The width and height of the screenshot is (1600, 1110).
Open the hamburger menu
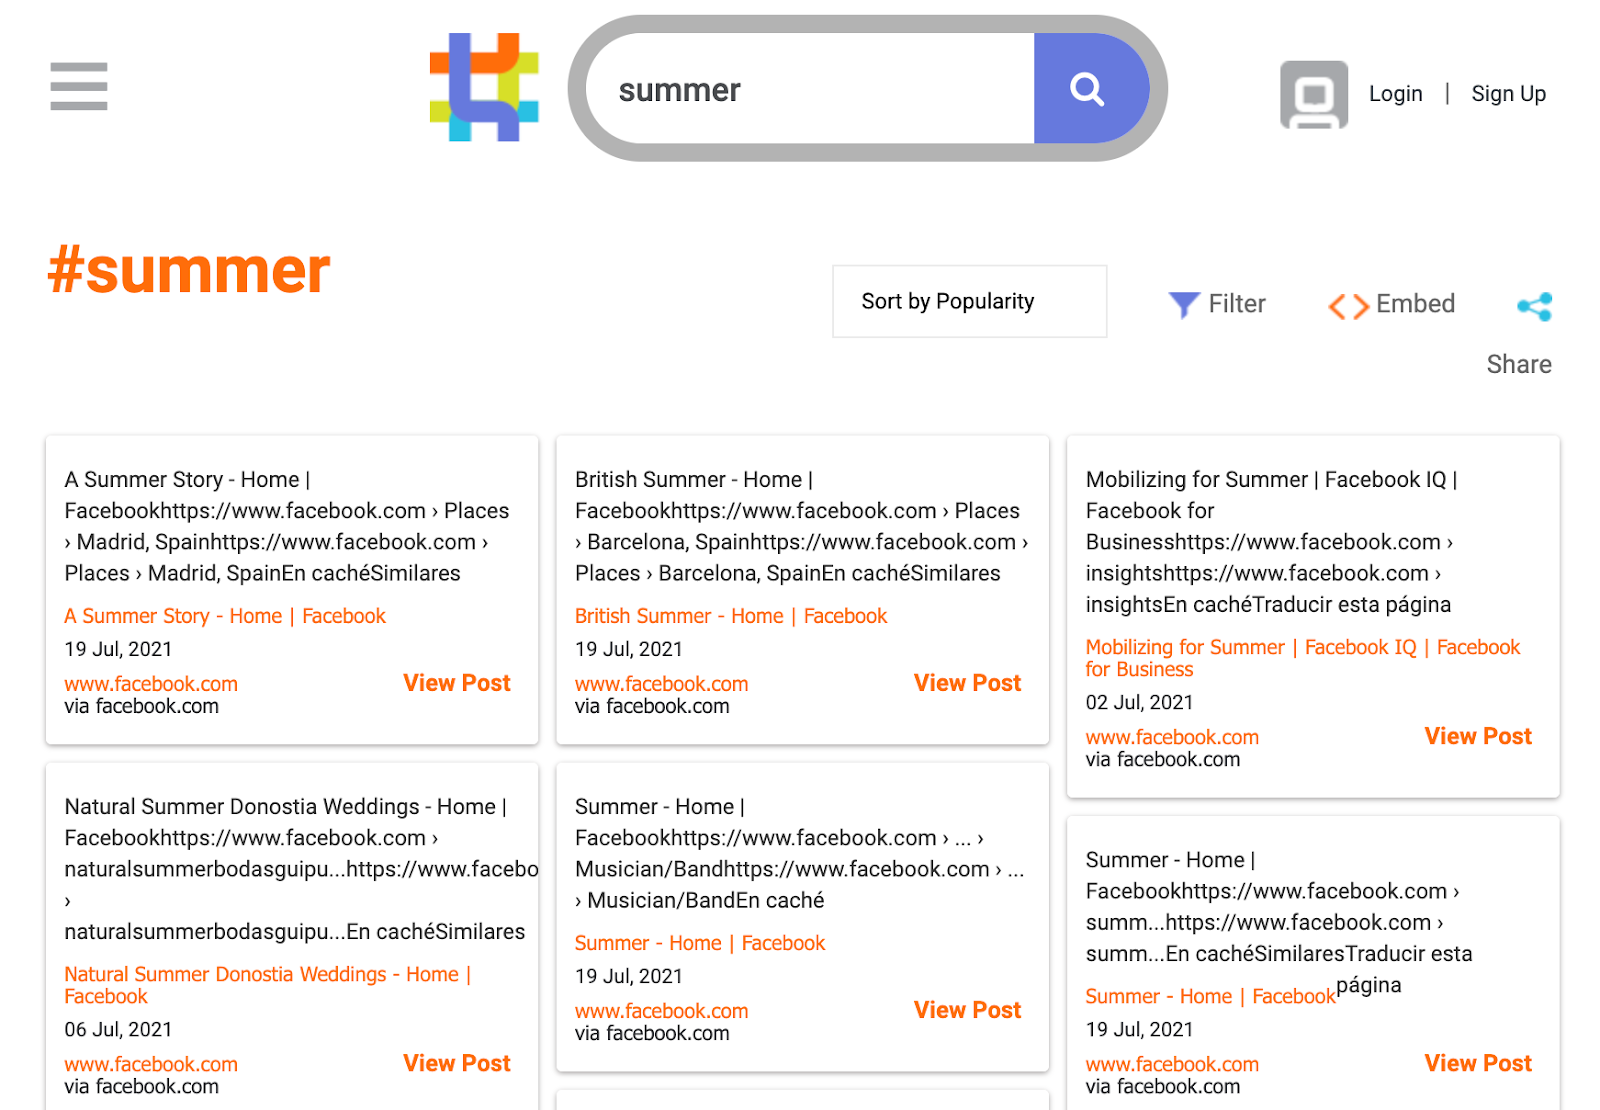click(79, 86)
